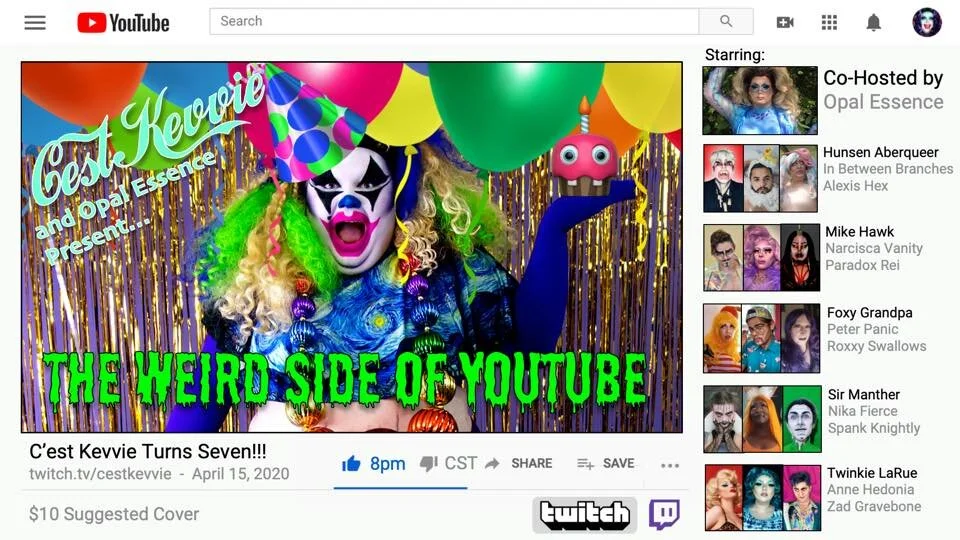Open the account avatar menu
Image resolution: width=960 pixels, height=540 pixels.
(x=927, y=22)
